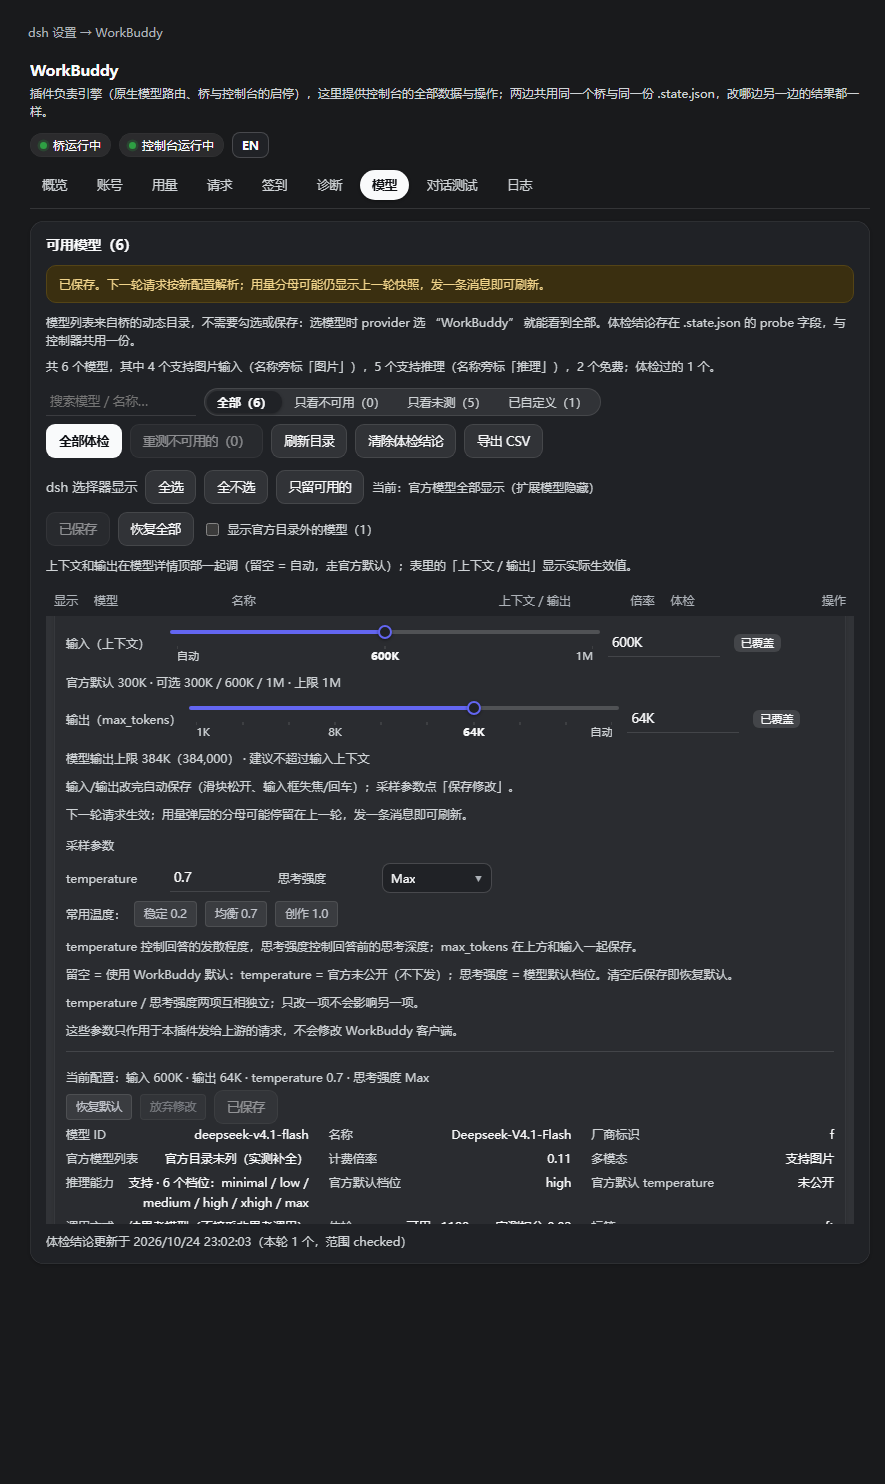Switch to the 账号 tab
Viewport: 885px width, 1484px height.
pyautogui.click(x=110, y=185)
